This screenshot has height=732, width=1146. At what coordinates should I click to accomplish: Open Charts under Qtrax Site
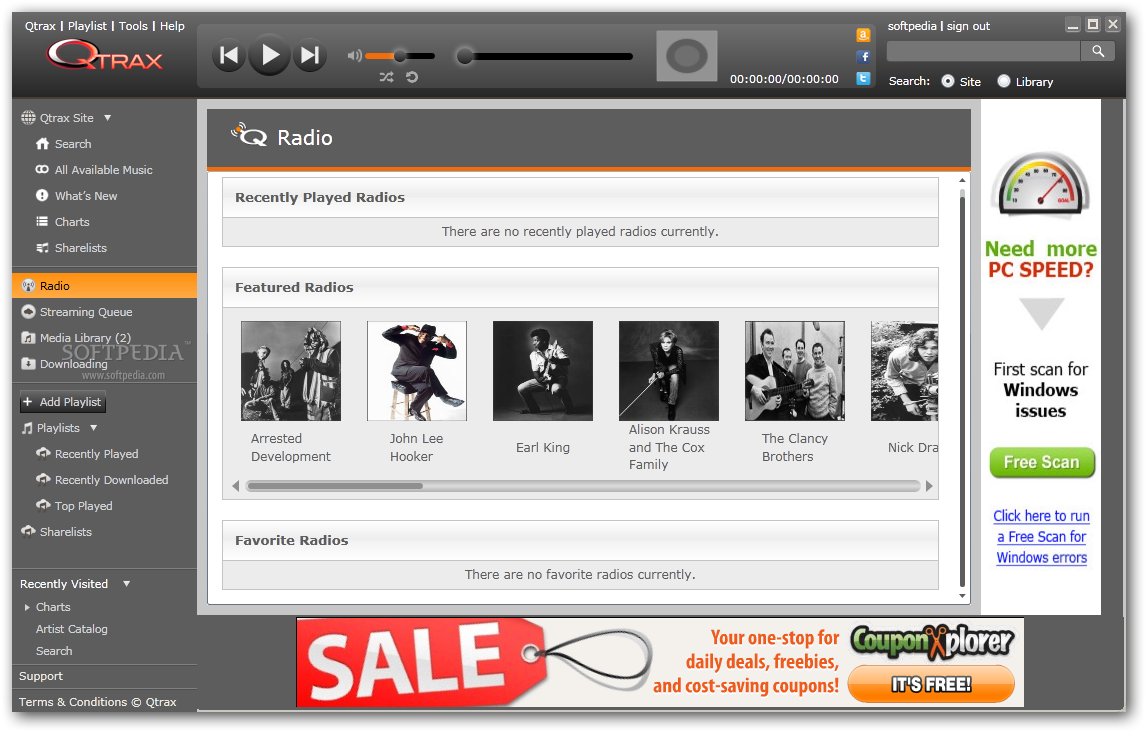(63, 221)
